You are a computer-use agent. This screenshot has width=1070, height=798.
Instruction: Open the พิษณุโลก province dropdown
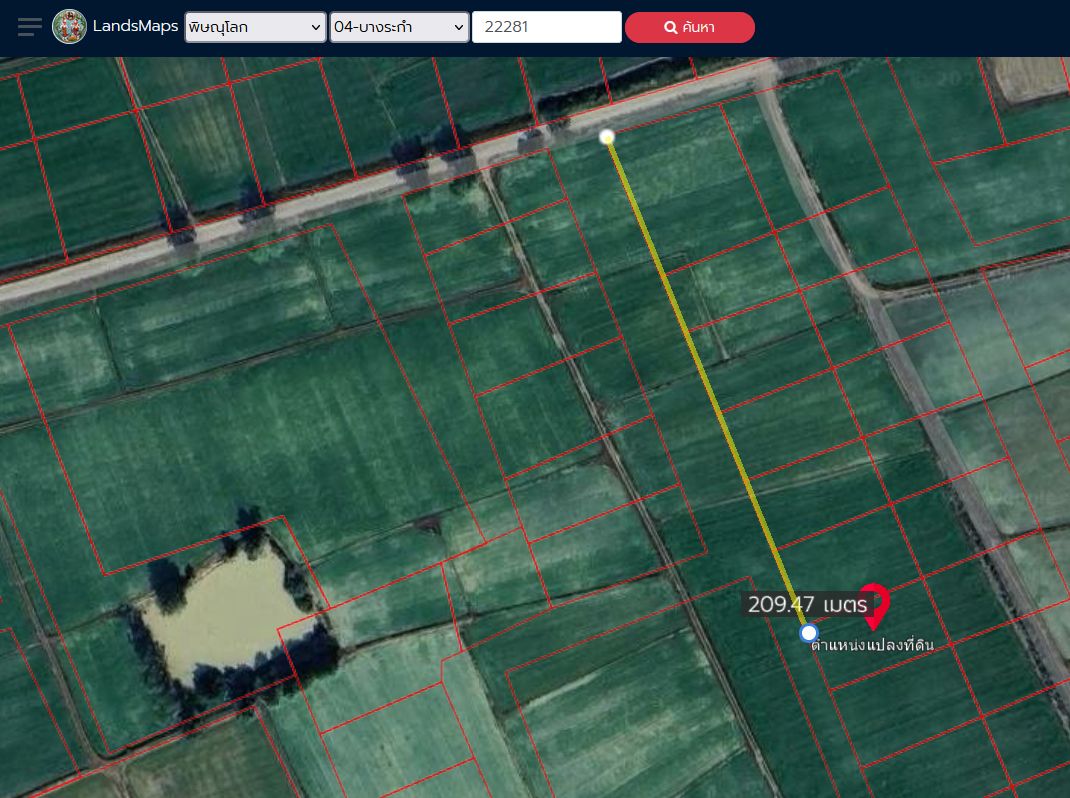pyautogui.click(x=255, y=27)
